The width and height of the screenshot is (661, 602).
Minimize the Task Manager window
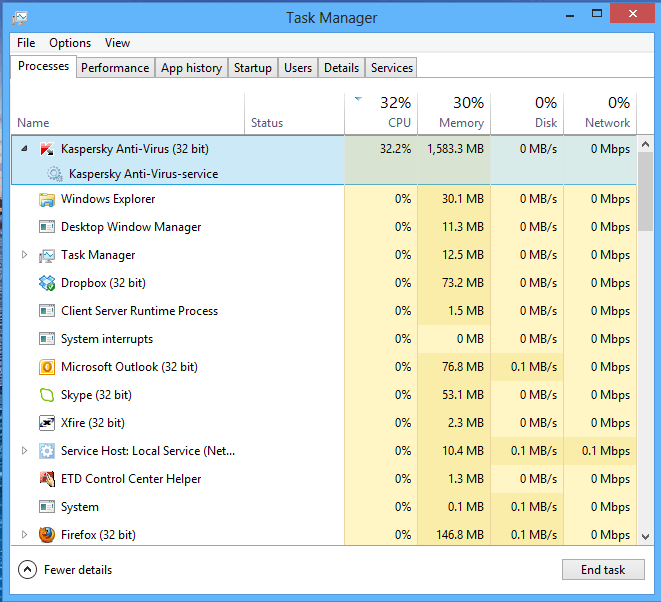coord(570,16)
